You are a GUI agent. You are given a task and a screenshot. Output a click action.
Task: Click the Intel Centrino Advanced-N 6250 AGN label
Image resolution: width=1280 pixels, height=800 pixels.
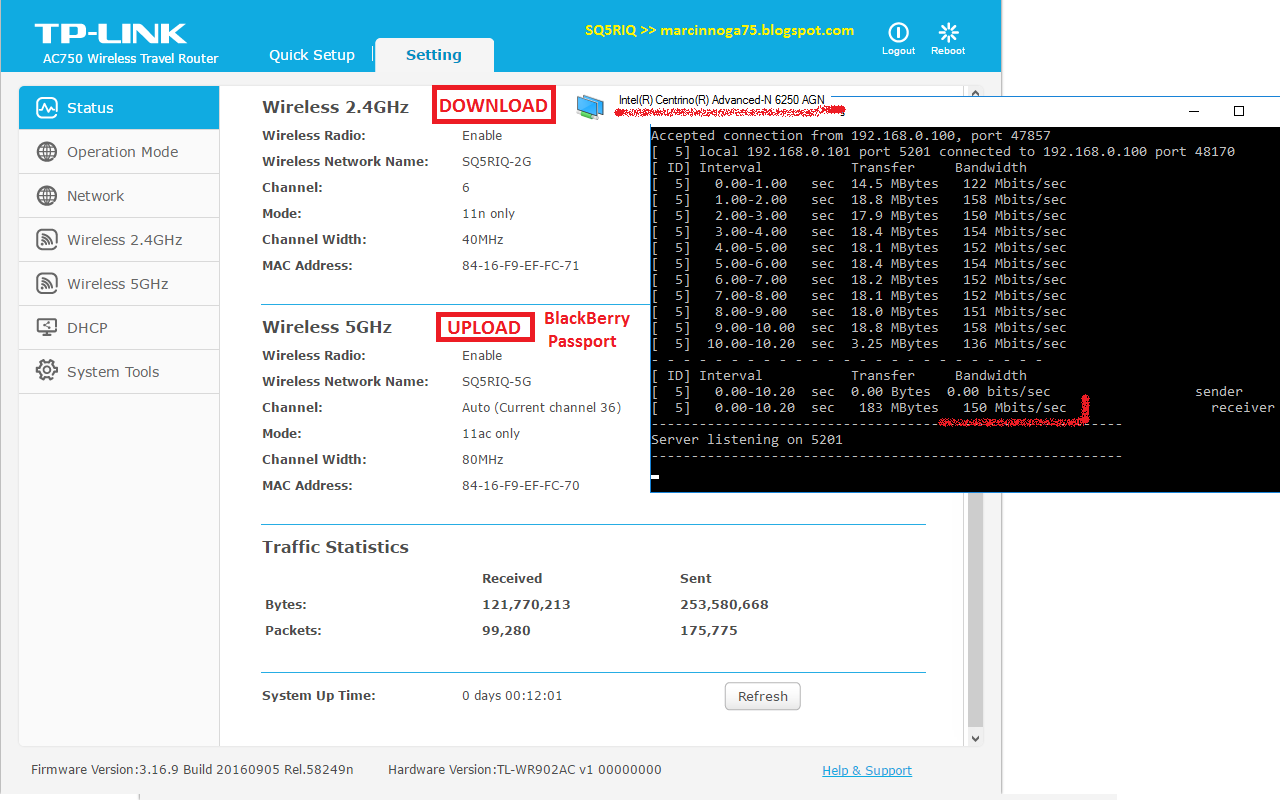[722, 100]
